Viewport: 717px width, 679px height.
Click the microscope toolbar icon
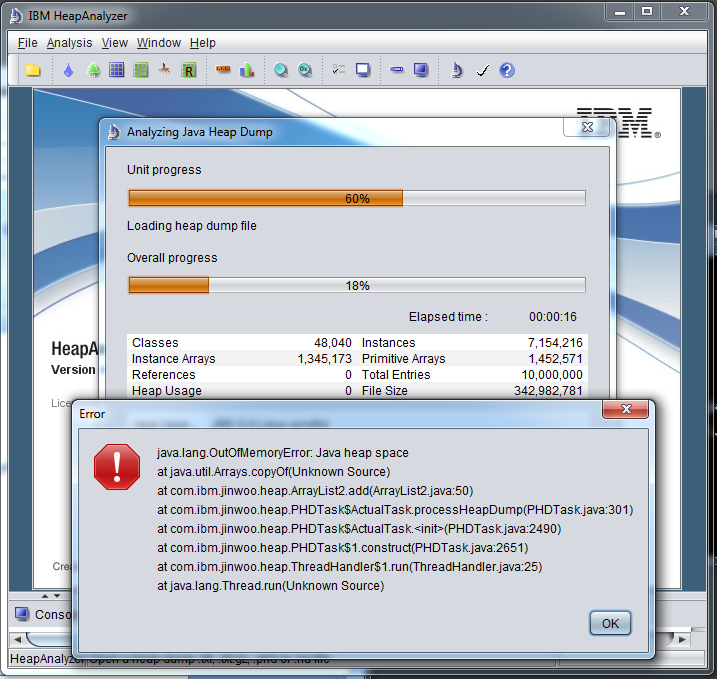click(457, 70)
